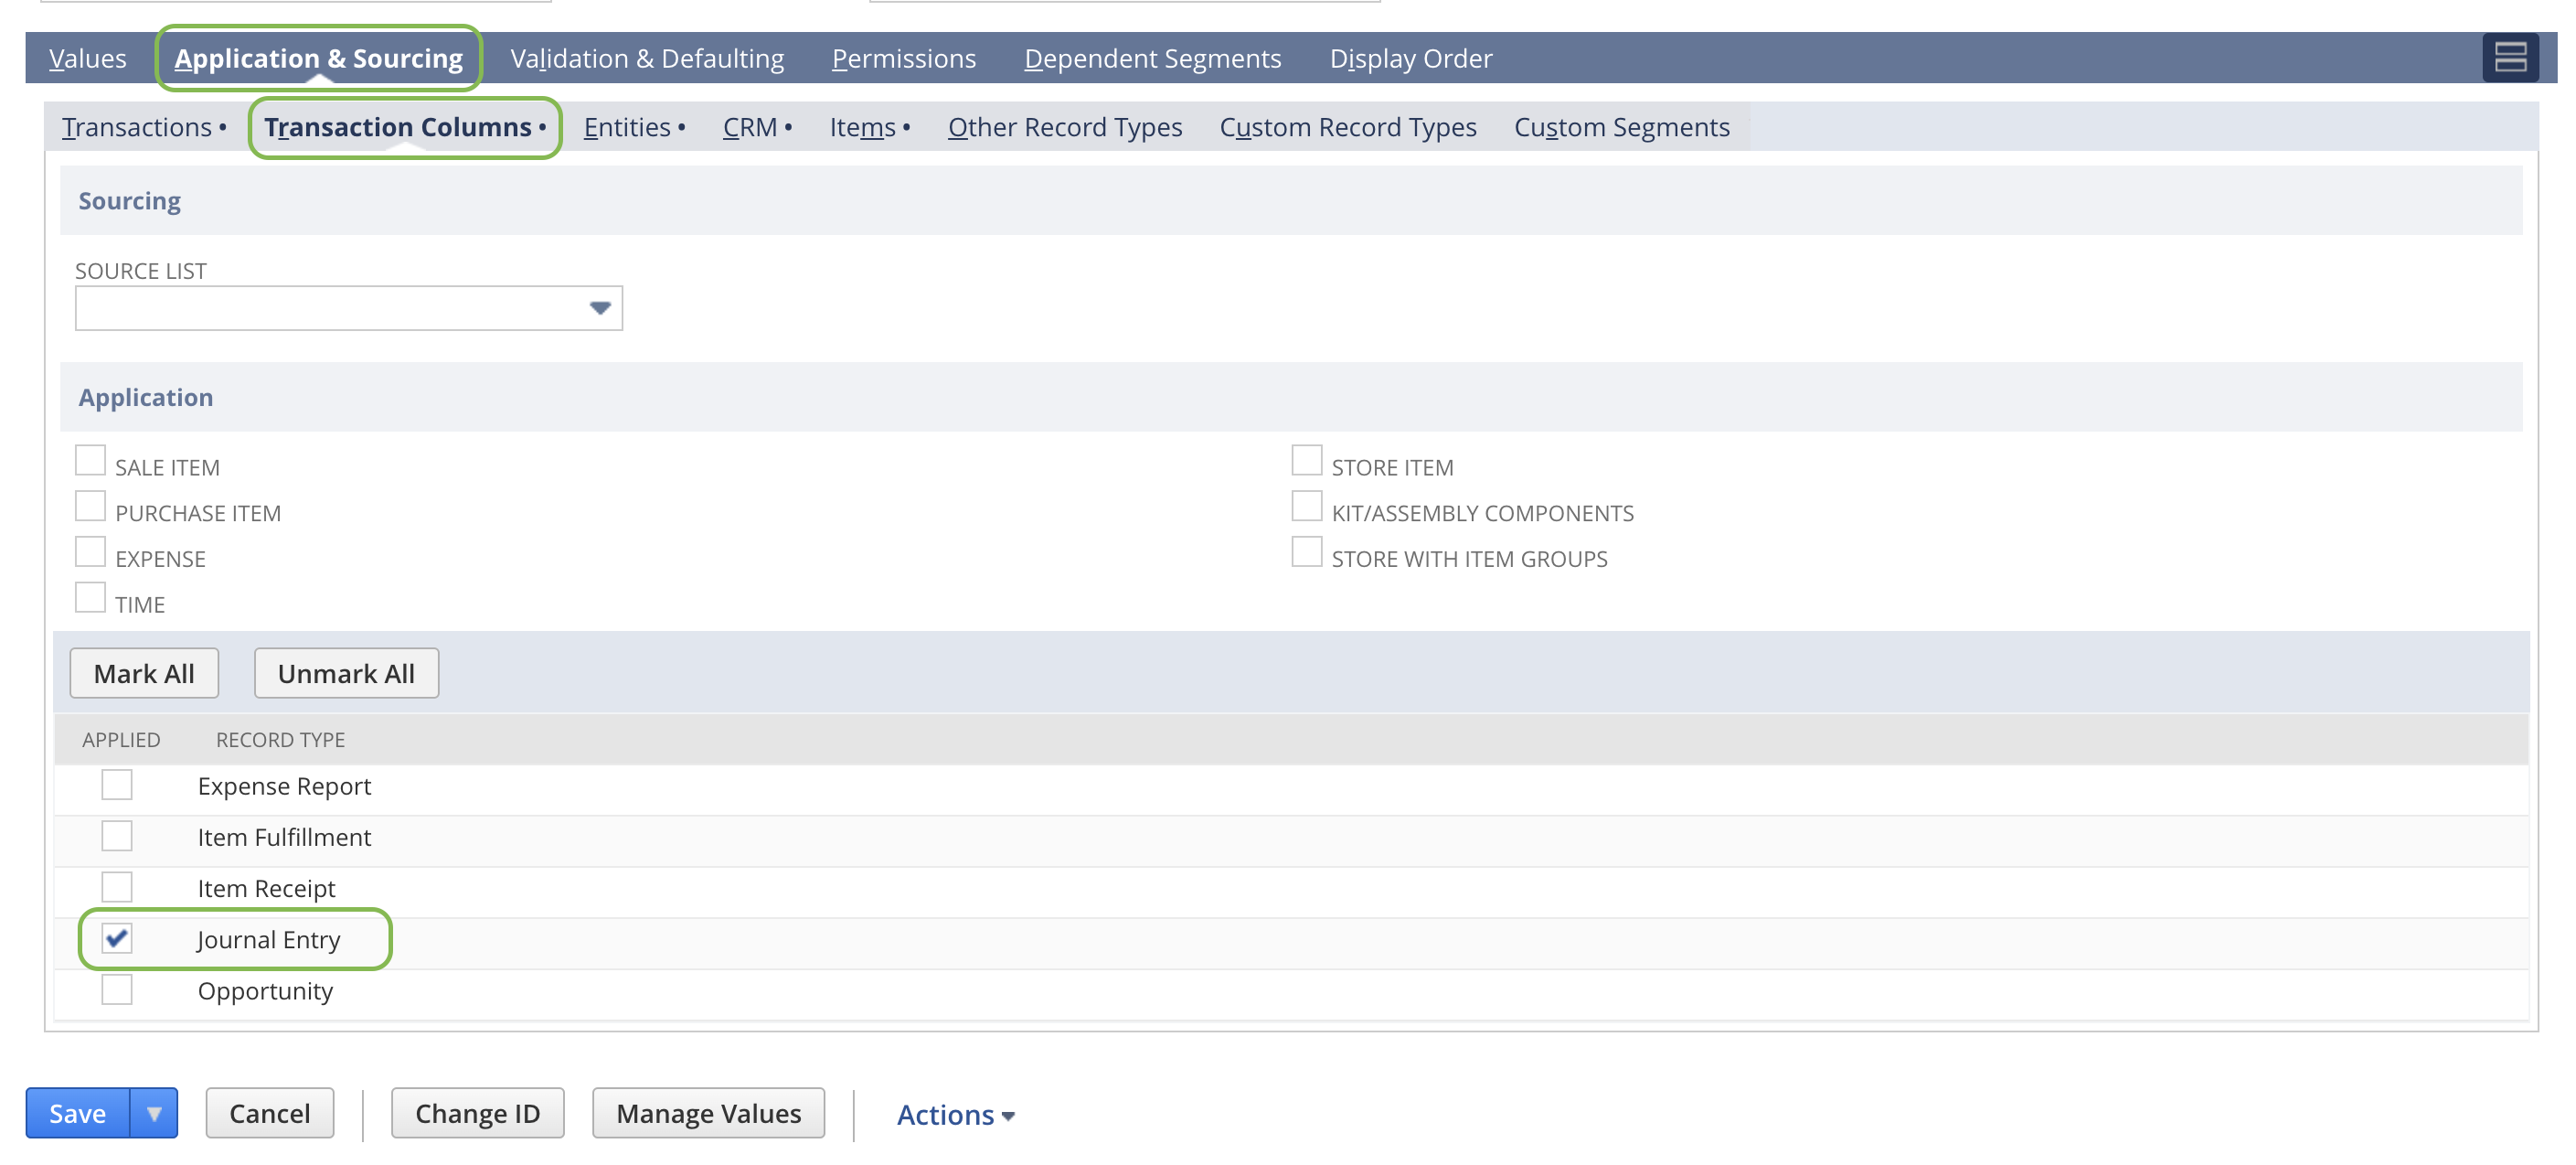This screenshot has width=2576, height=1165.
Task: Expand the Source List dropdown arrow
Action: click(599, 308)
